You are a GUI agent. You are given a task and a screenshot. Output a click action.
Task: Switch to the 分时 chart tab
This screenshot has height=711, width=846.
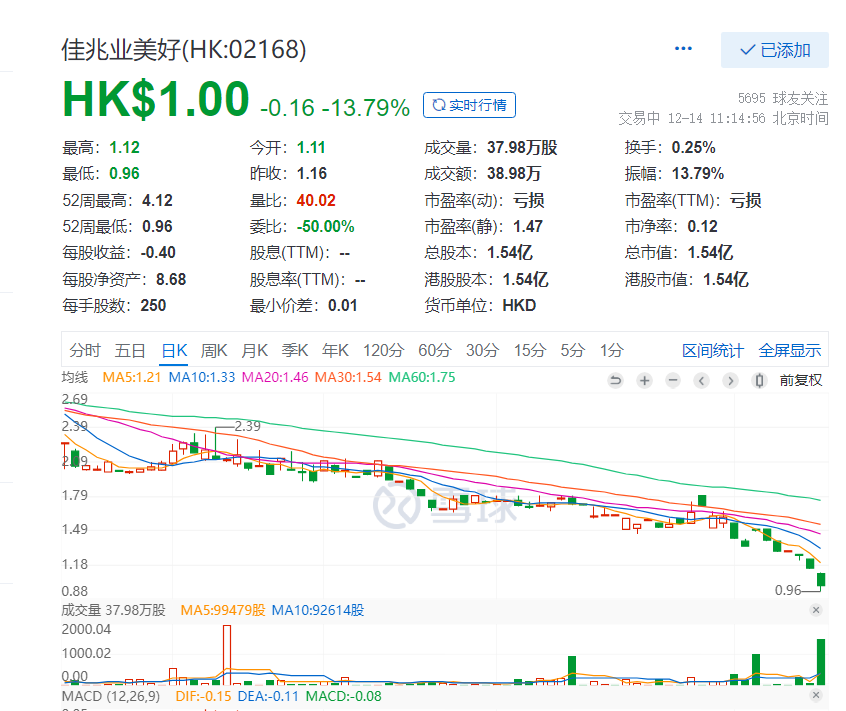[x=85, y=350]
